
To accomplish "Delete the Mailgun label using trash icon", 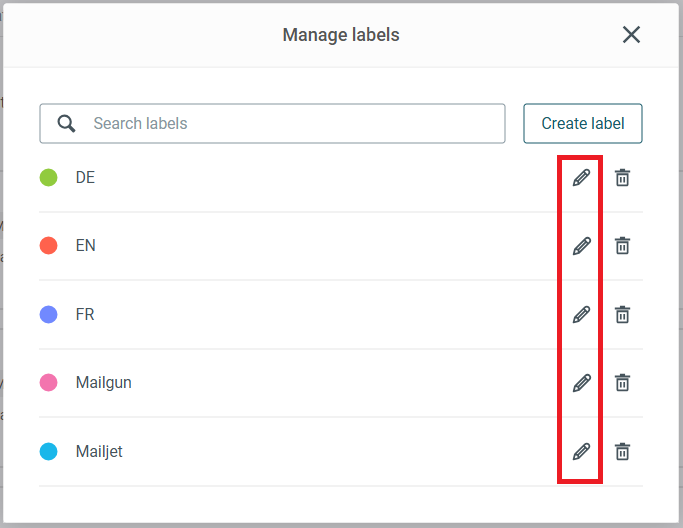I will (622, 383).
